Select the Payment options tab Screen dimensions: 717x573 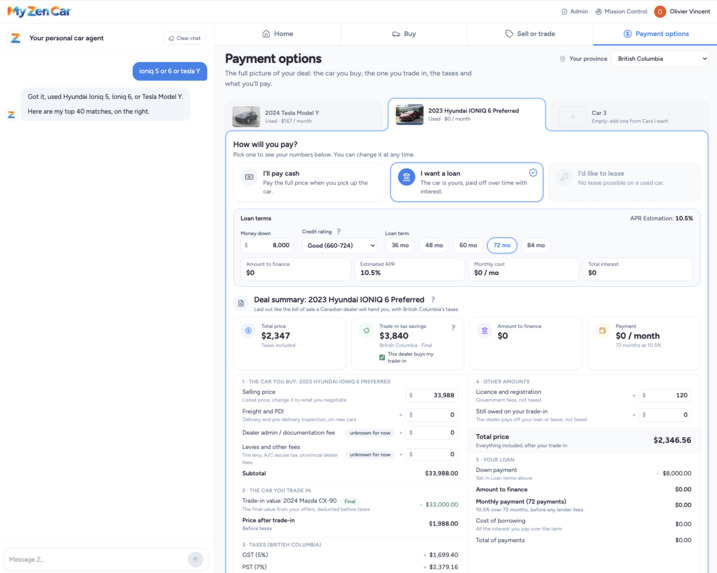pos(656,34)
